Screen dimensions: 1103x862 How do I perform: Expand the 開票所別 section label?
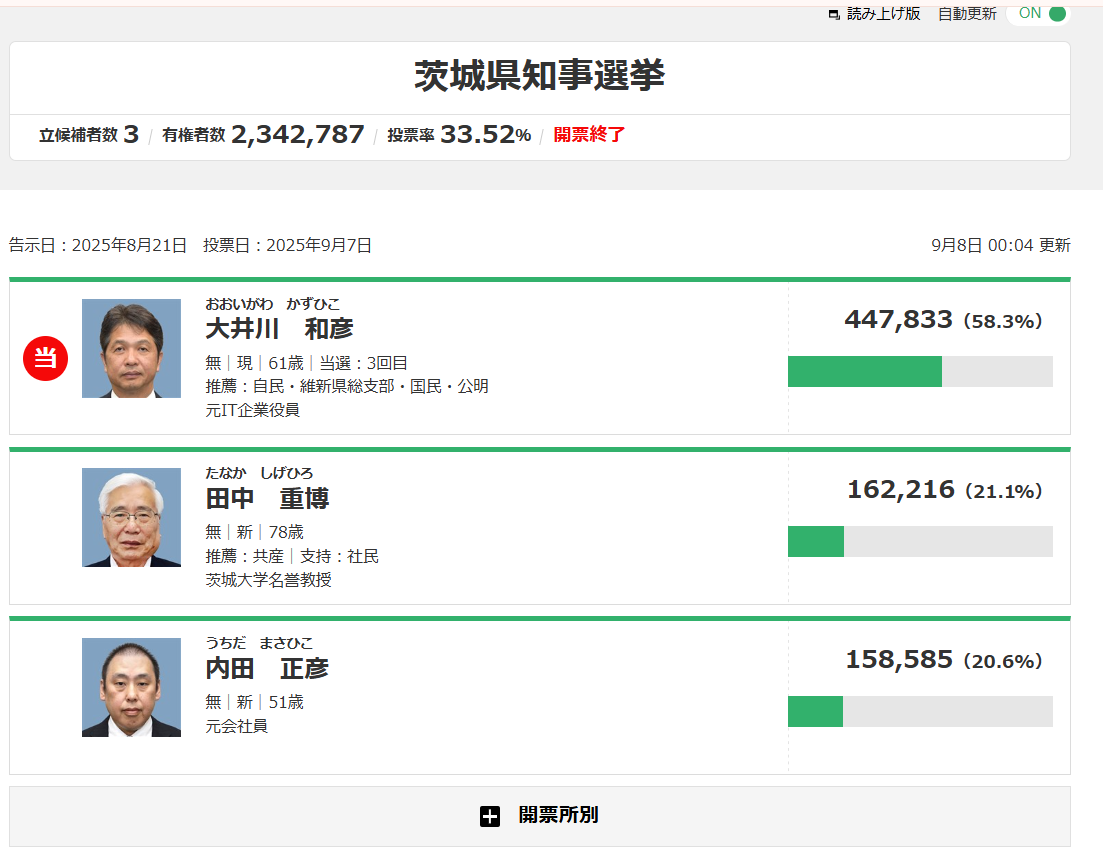pos(558,815)
